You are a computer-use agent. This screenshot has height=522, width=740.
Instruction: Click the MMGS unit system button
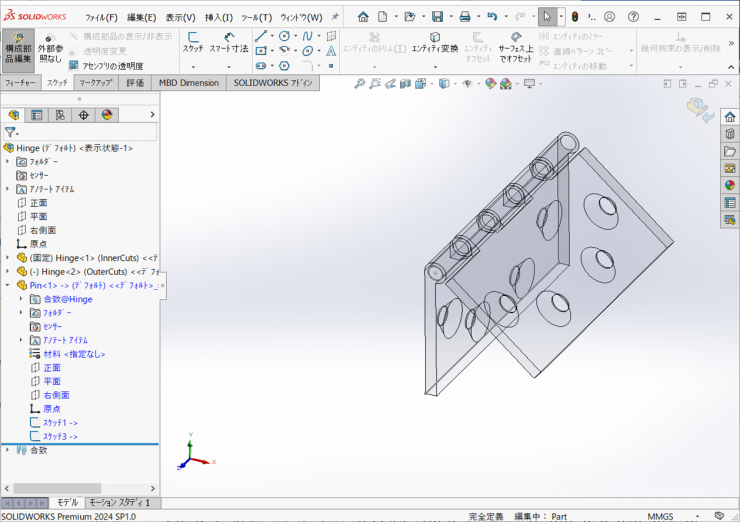click(x=660, y=516)
